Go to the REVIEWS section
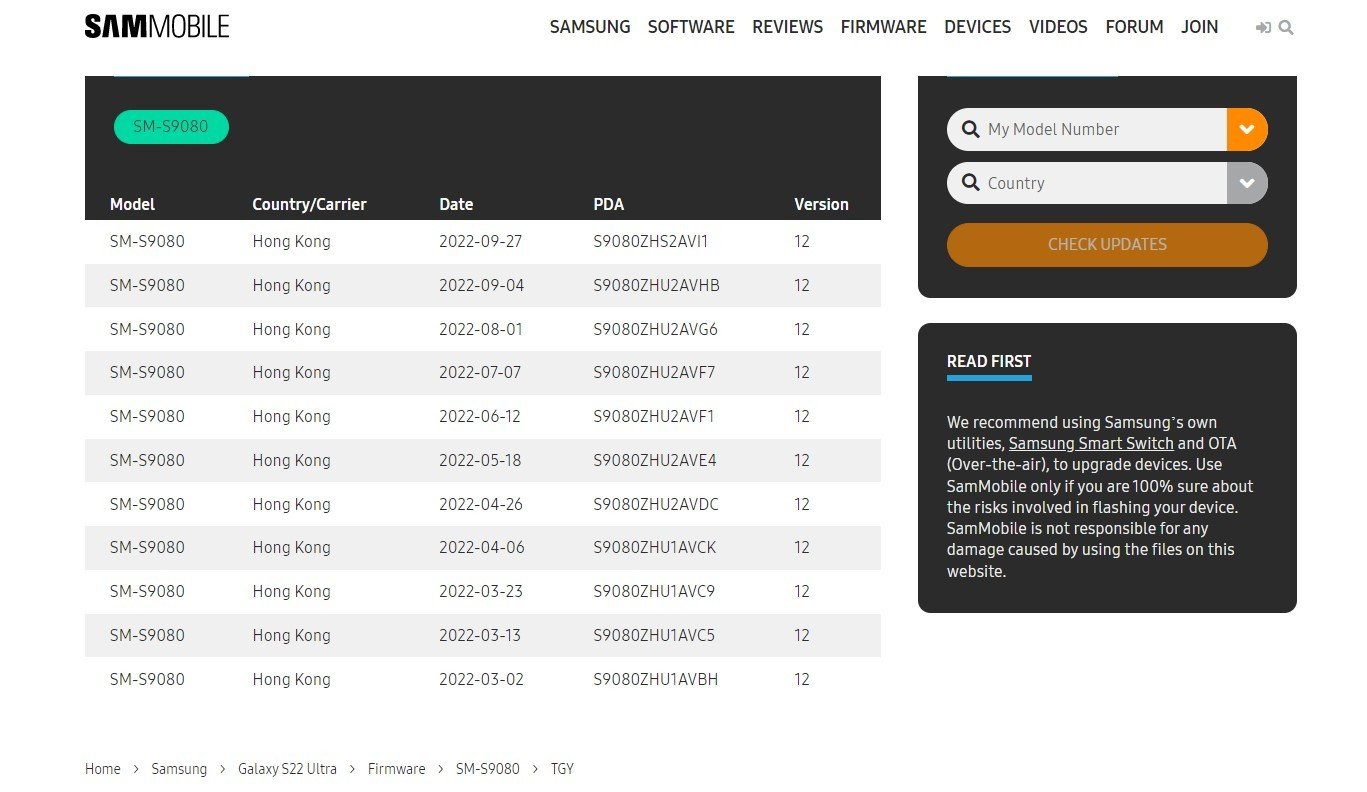 [787, 27]
